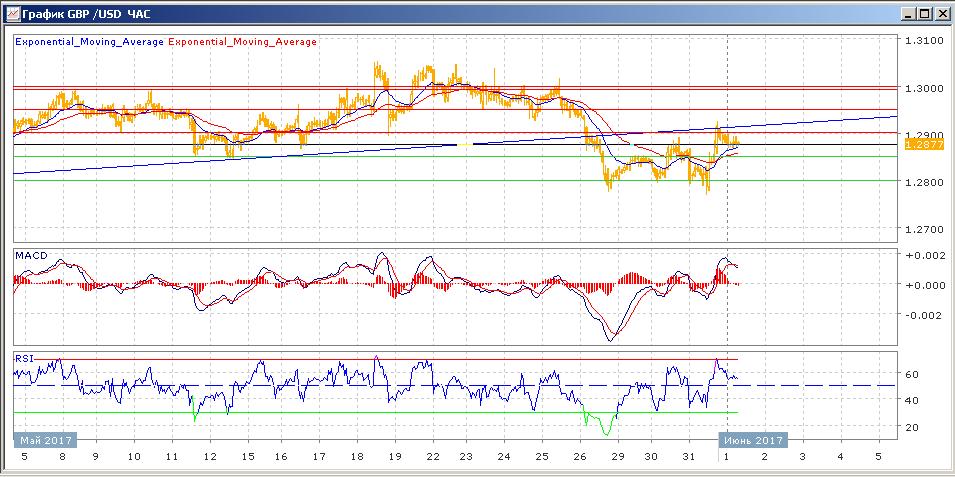Click date label 29 on time axis
The width and height of the screenshot is (955, 477).
[x=618, y=456]
